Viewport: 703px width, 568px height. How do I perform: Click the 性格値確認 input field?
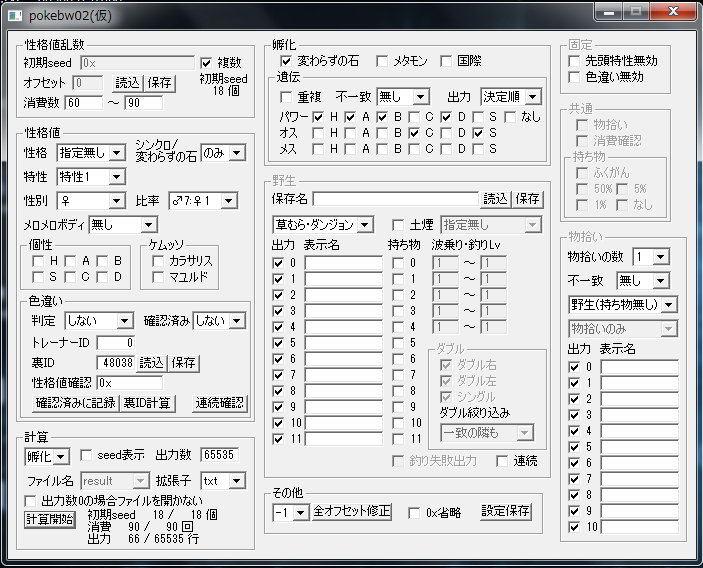[x=130, y=383]
